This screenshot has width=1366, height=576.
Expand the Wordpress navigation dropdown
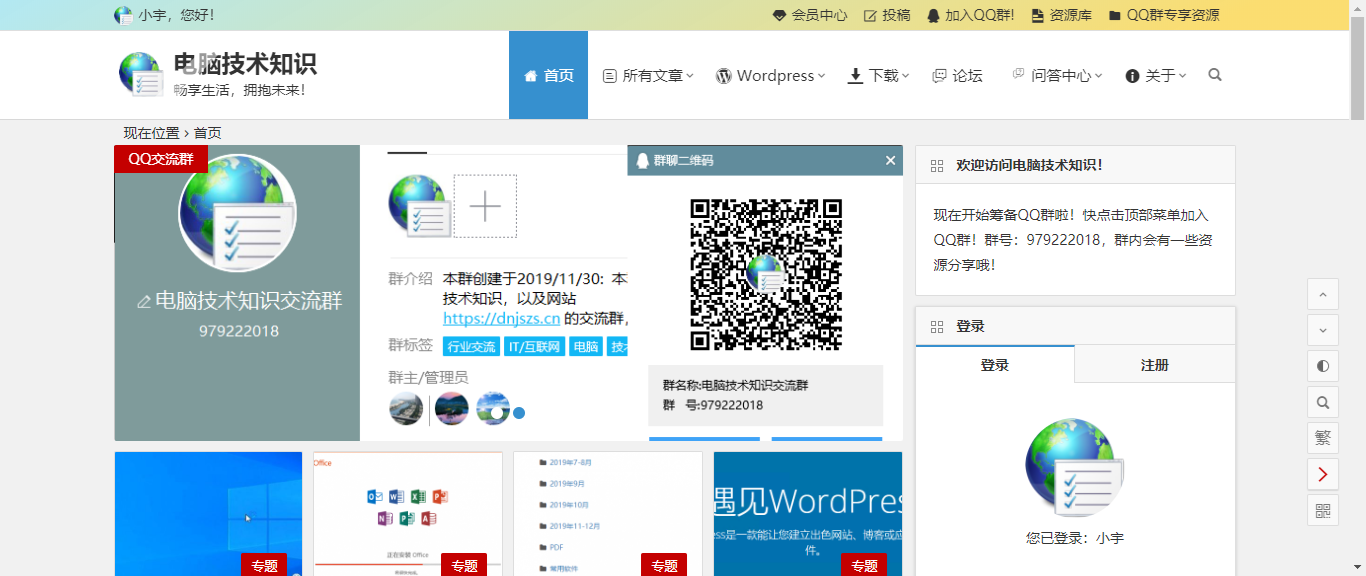[x=771, y=75]
